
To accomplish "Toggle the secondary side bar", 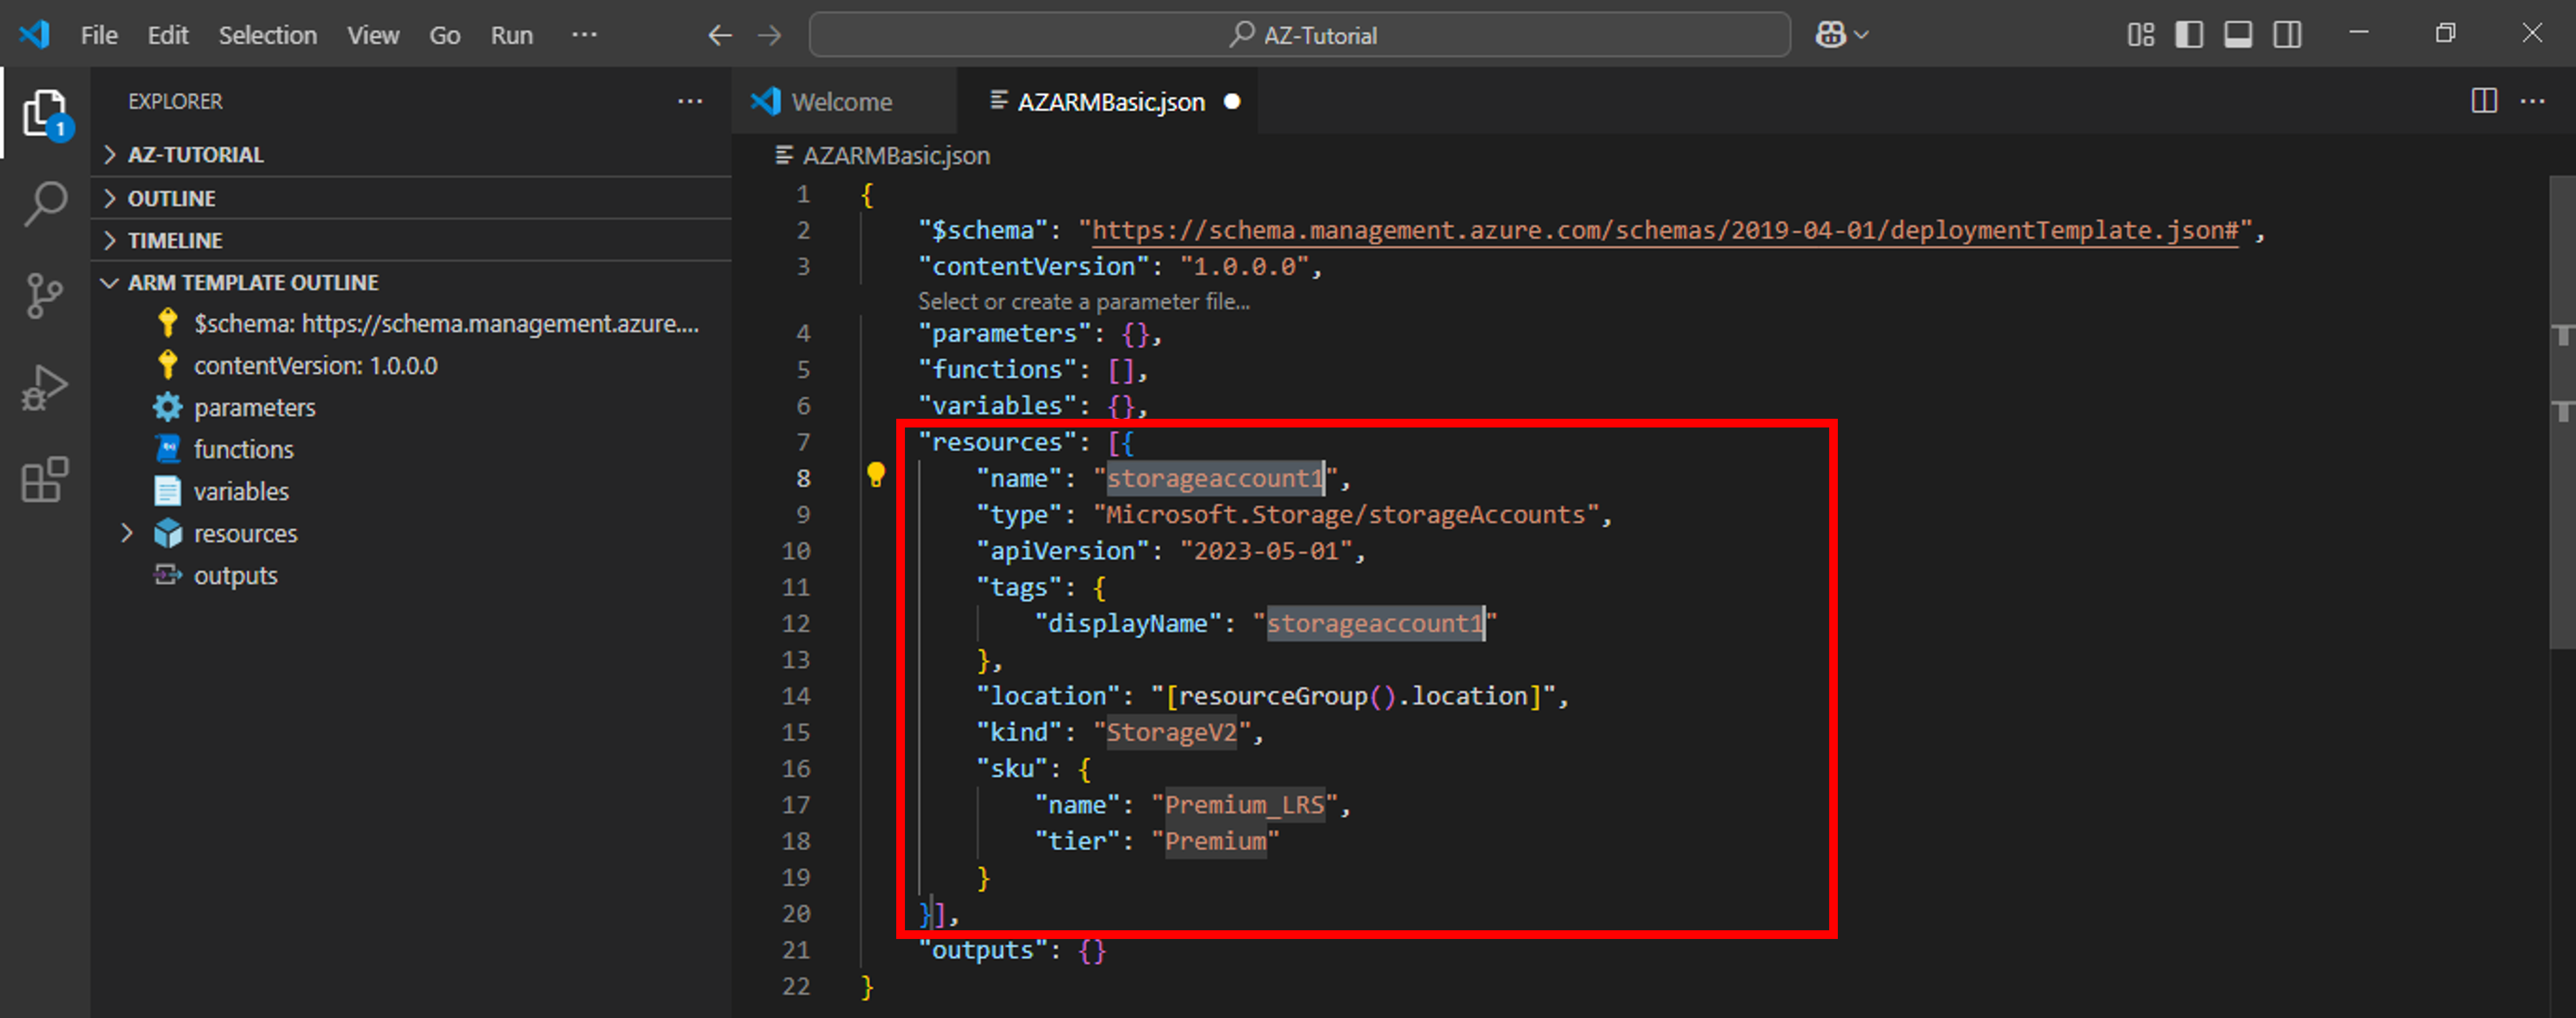I will pyautogui.click(x=2287, y=35).
